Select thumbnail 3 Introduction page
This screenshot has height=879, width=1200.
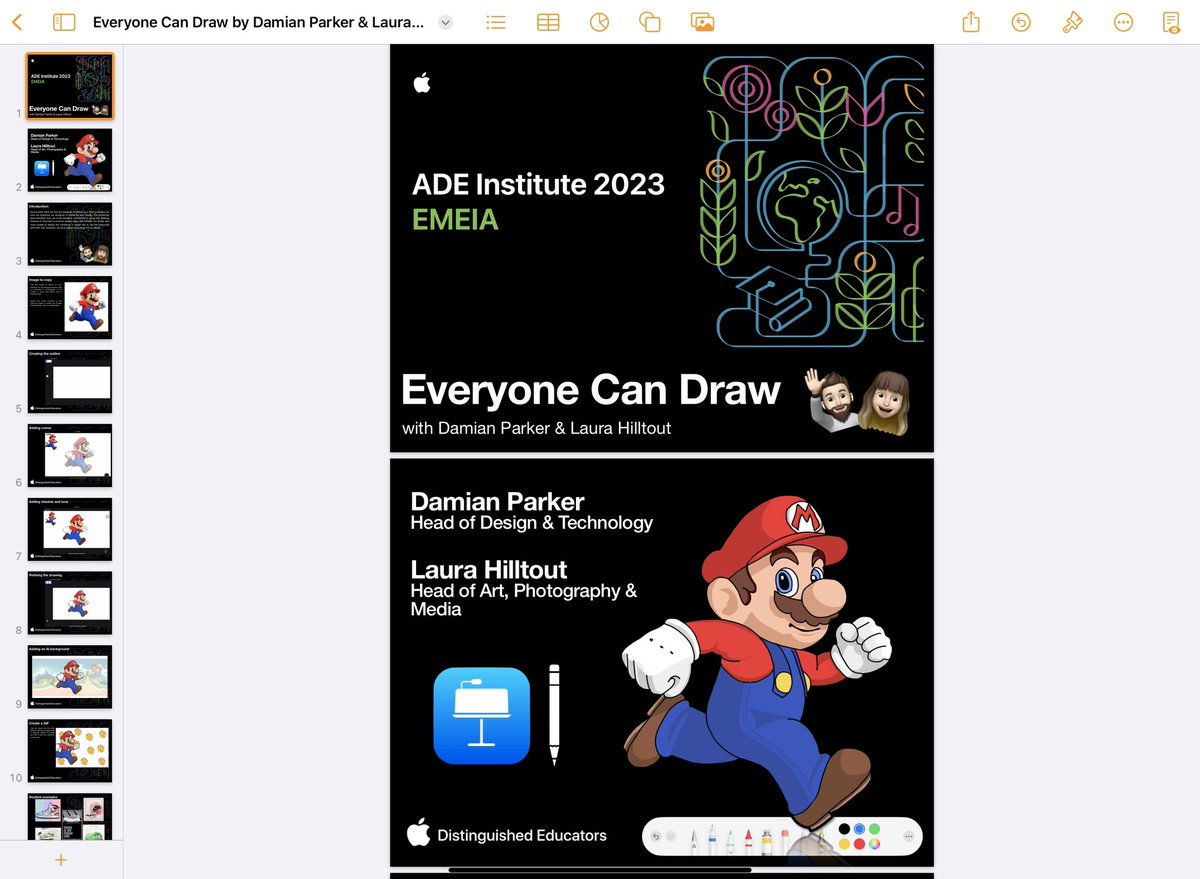pyautogui.click(x=69, y=234)
